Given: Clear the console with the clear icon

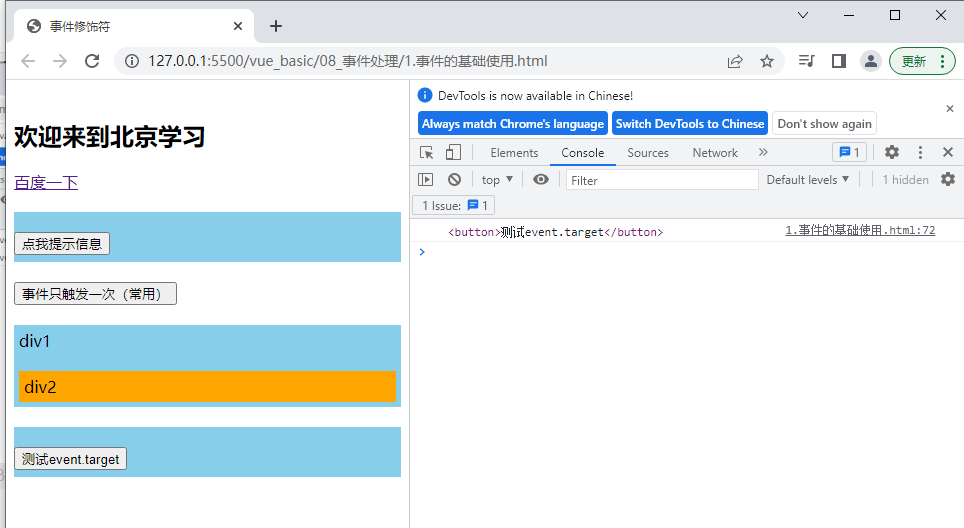Looking at the screenshot, I should click(x=454, y=180).
